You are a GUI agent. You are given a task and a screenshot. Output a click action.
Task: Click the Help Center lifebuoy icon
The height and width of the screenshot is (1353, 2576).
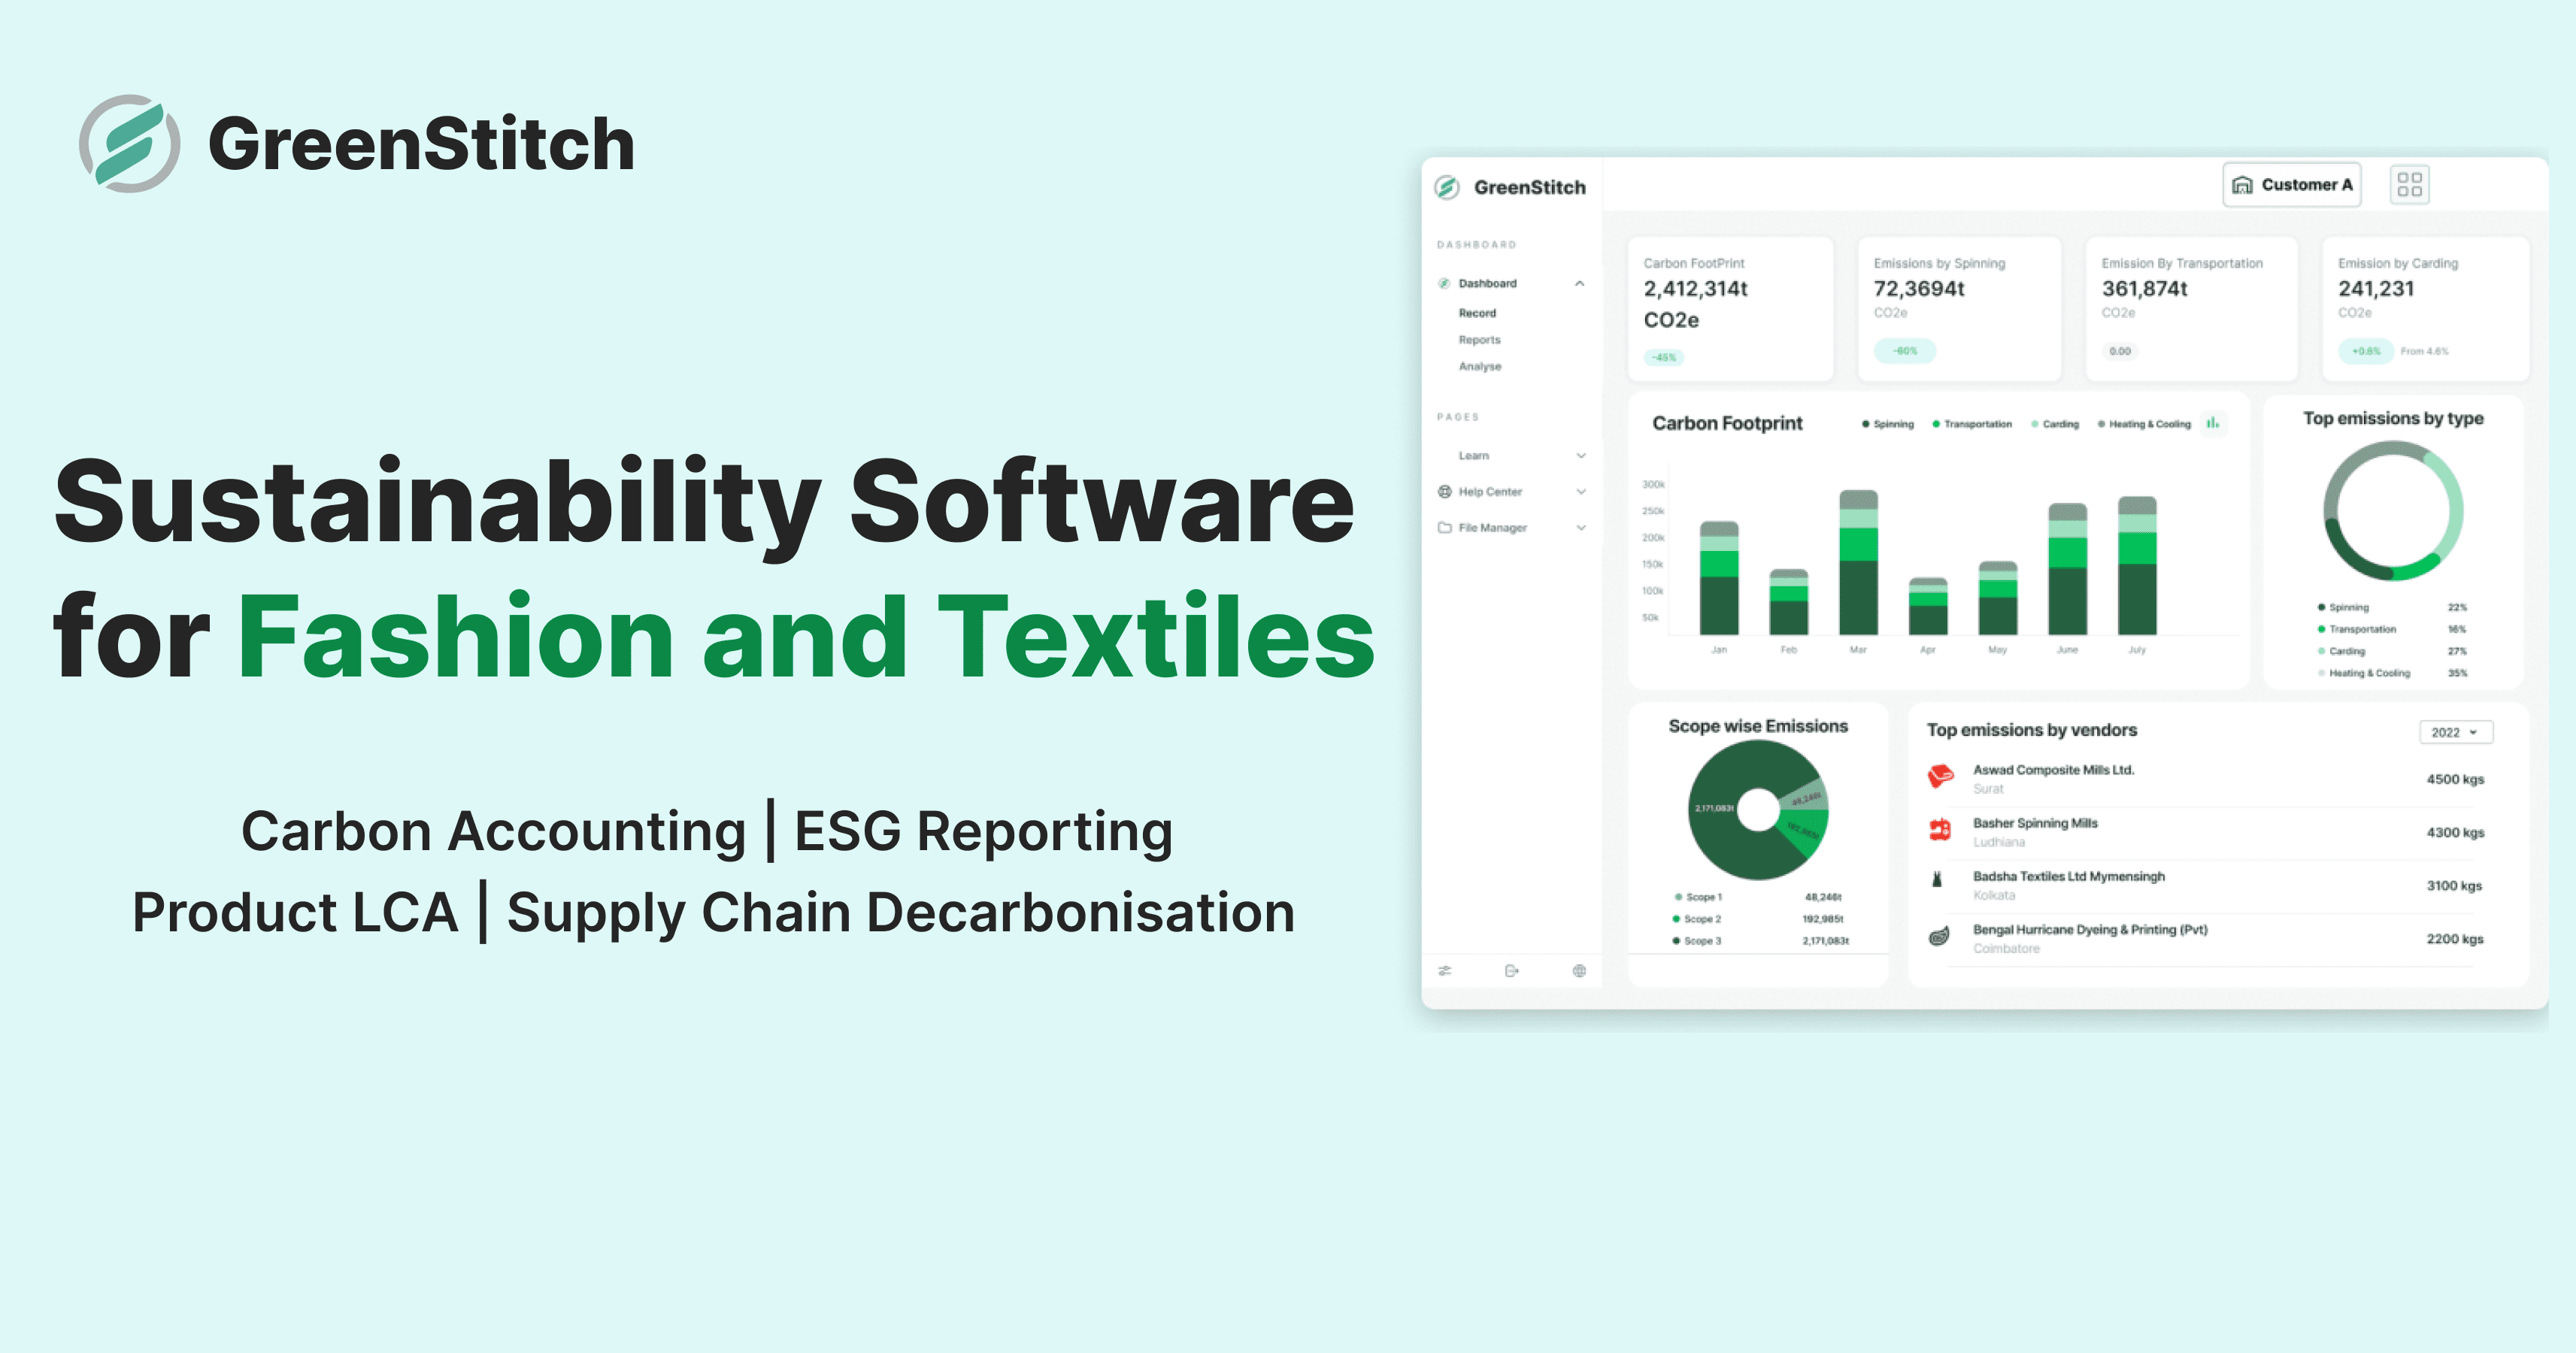[1445, 491]
